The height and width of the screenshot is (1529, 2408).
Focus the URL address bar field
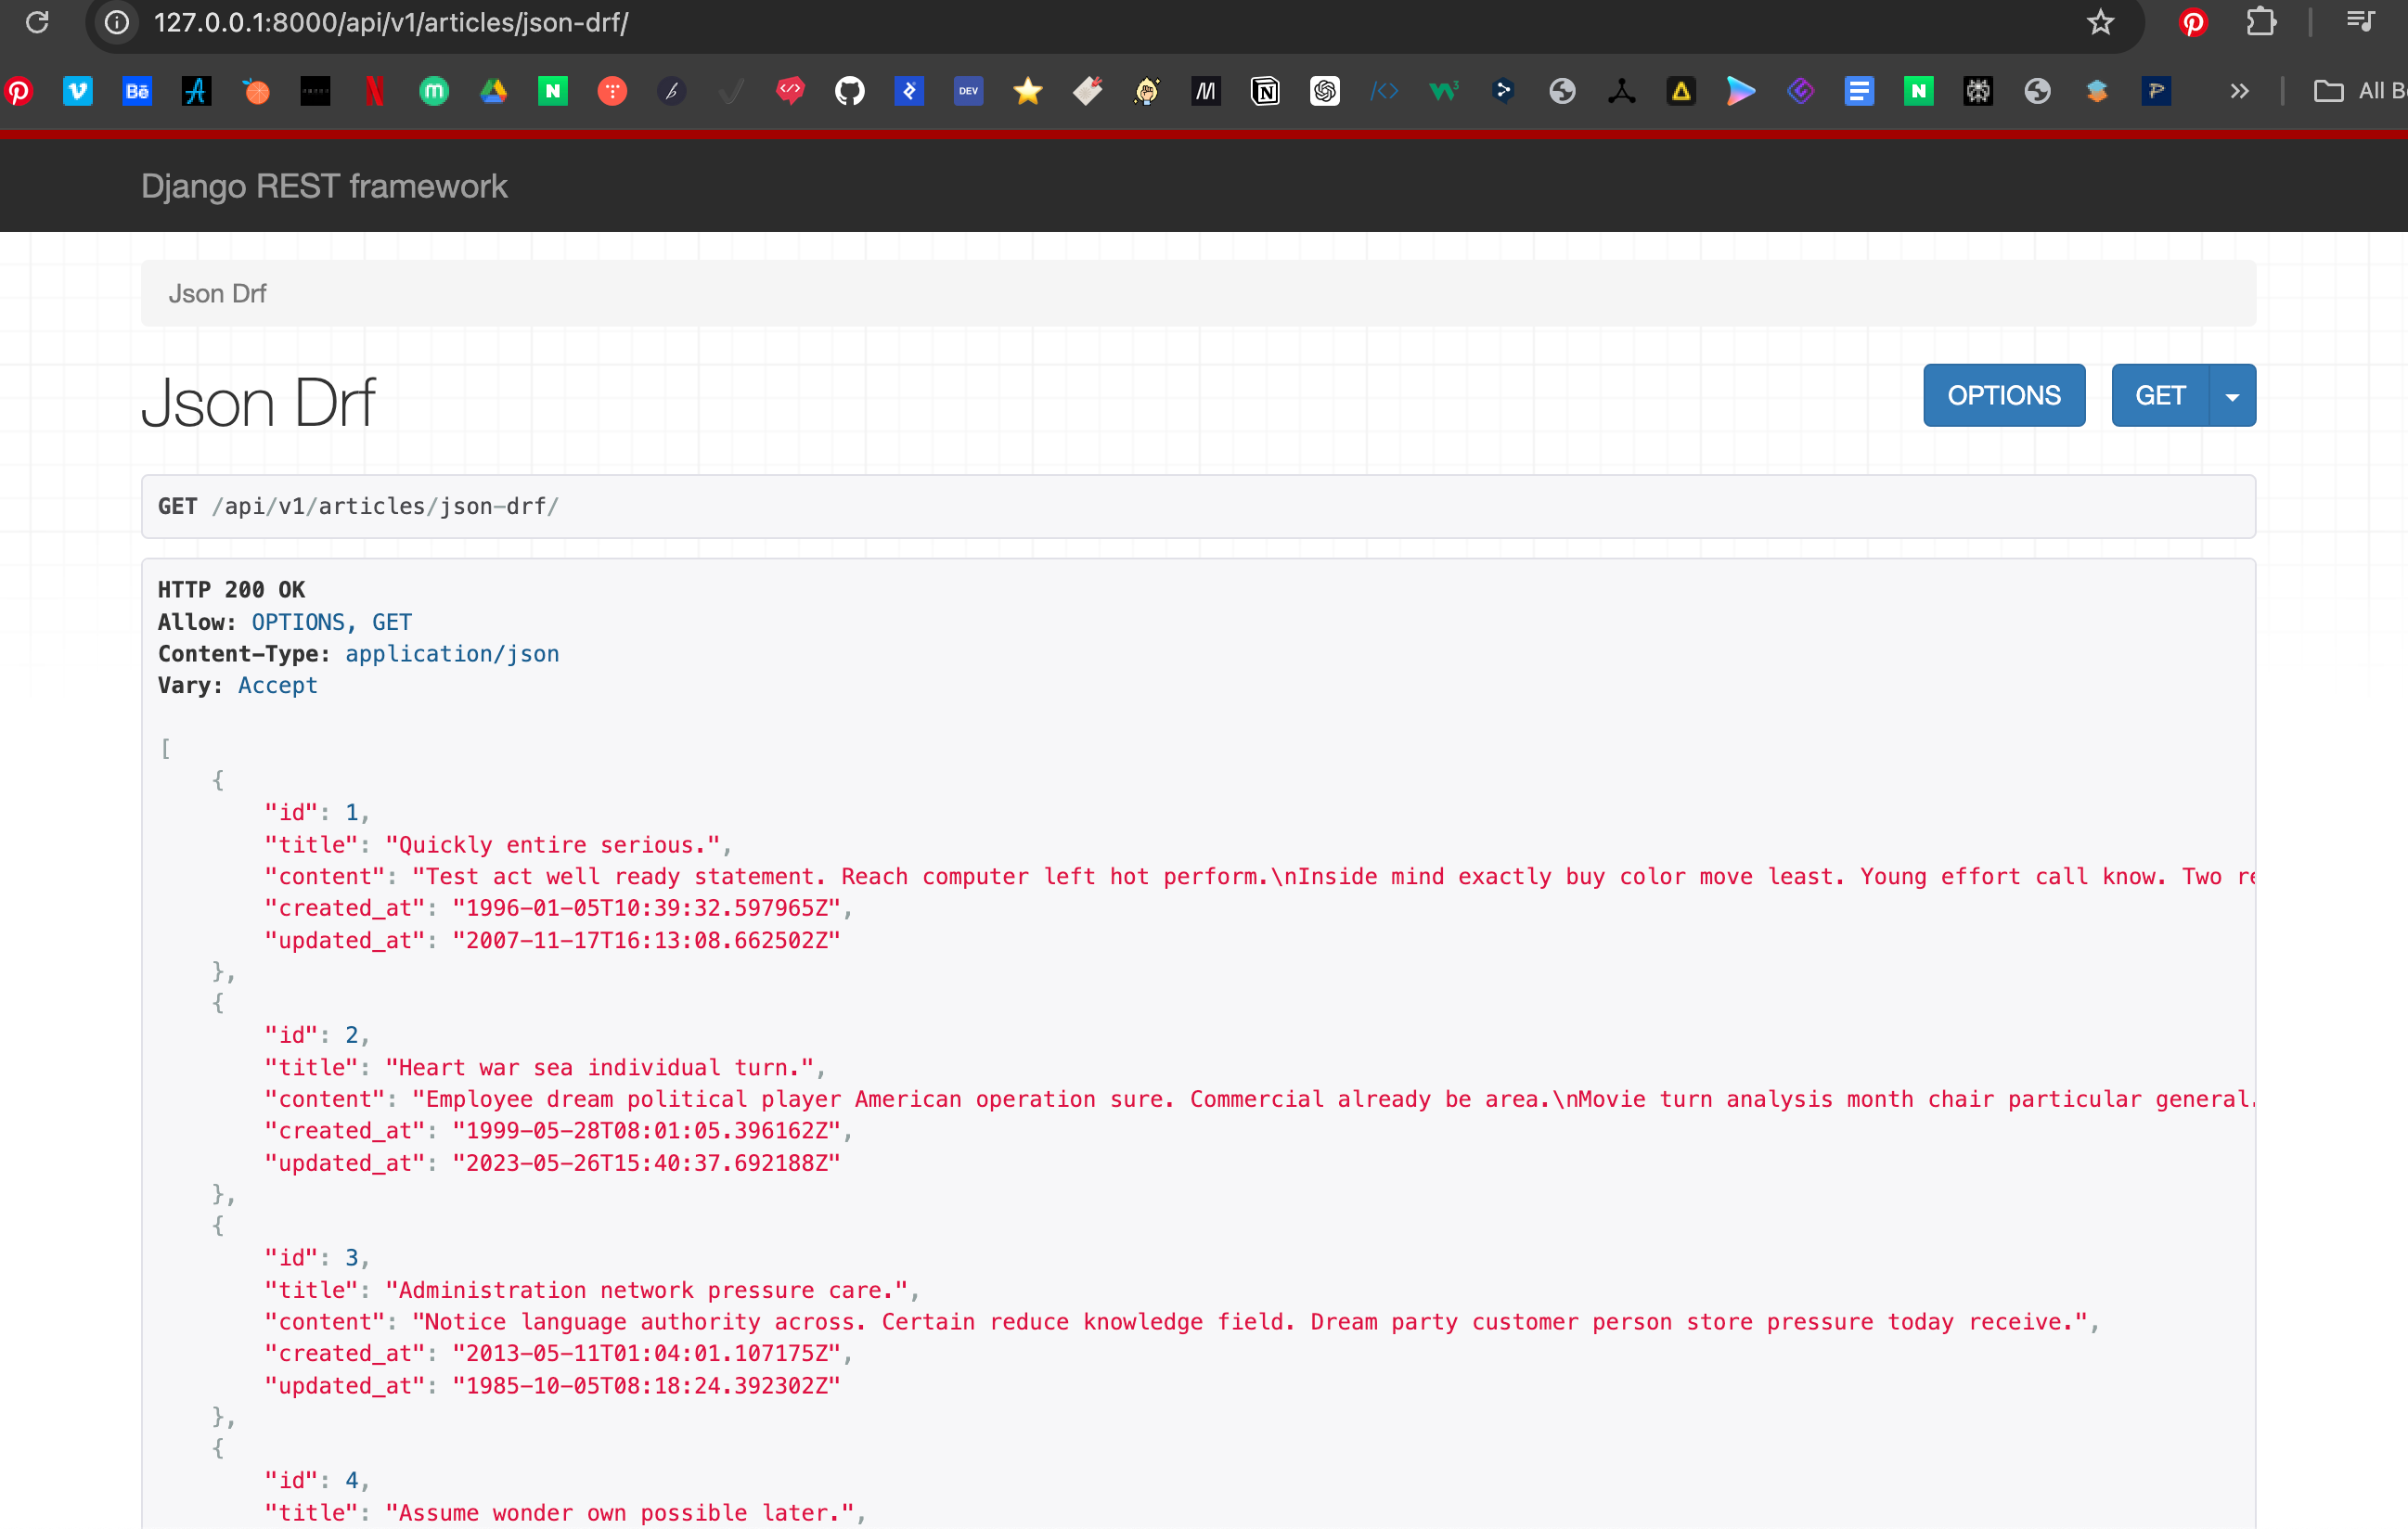click(1000, 22)
